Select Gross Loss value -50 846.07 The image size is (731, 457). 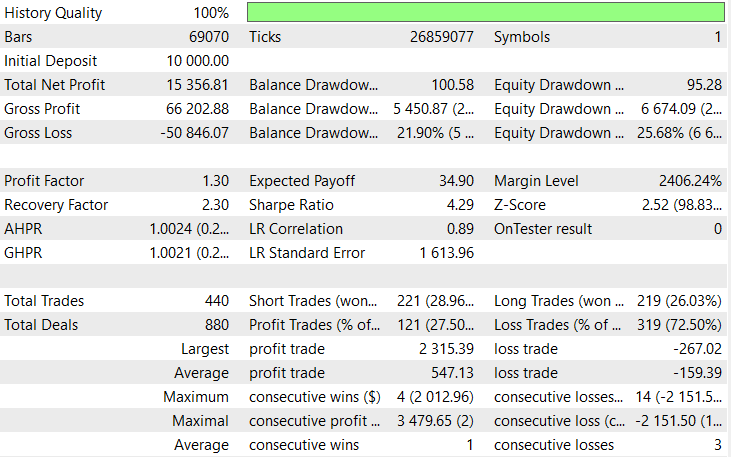tap(194, 133)
